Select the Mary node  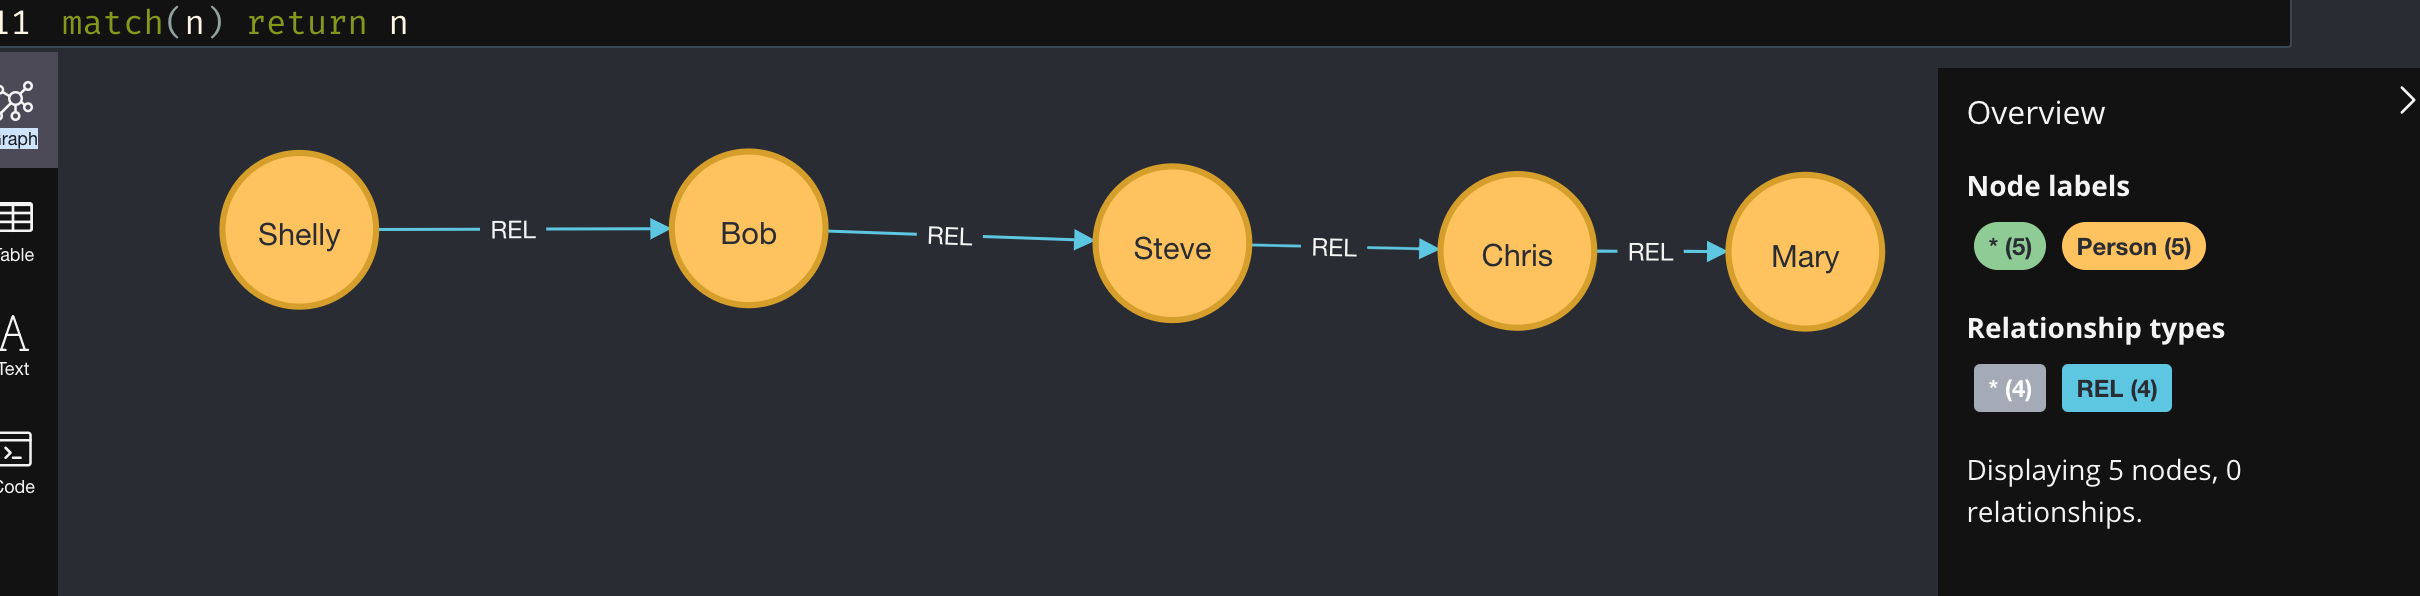tap(1804, 255)
